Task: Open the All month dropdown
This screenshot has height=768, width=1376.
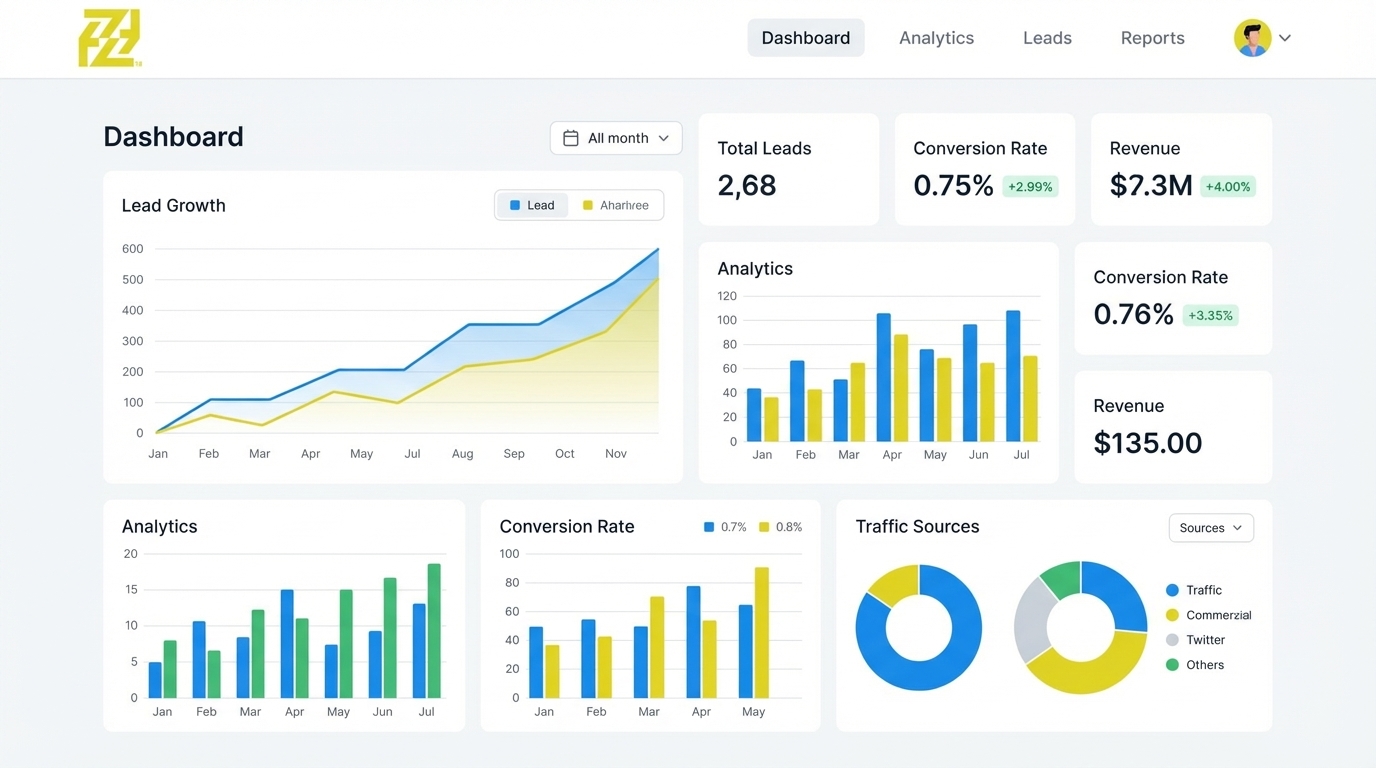Action: (616, 137)
